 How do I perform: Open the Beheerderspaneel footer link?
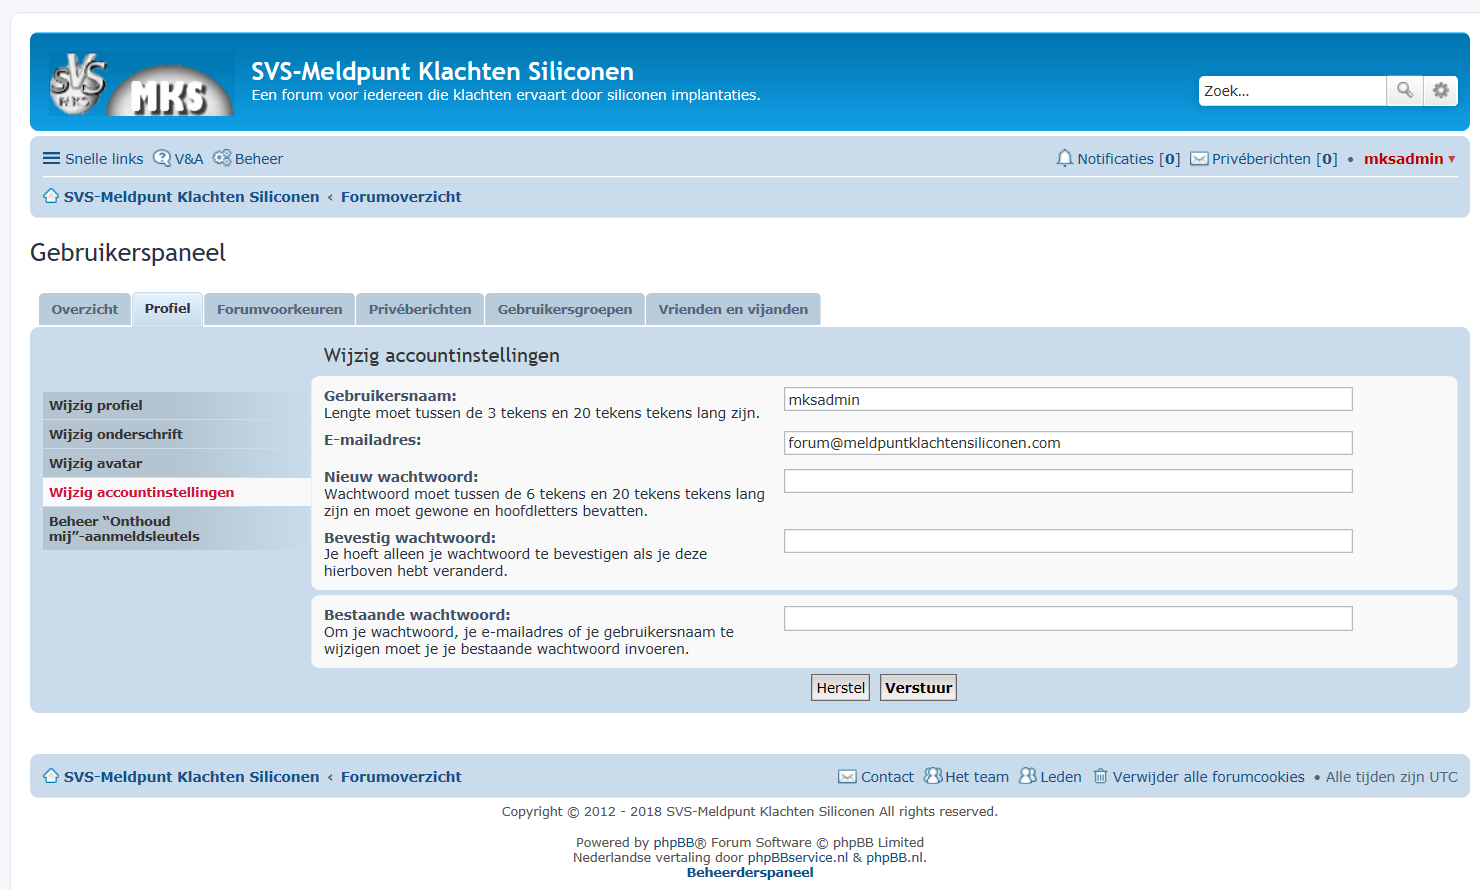click(749, 873)
